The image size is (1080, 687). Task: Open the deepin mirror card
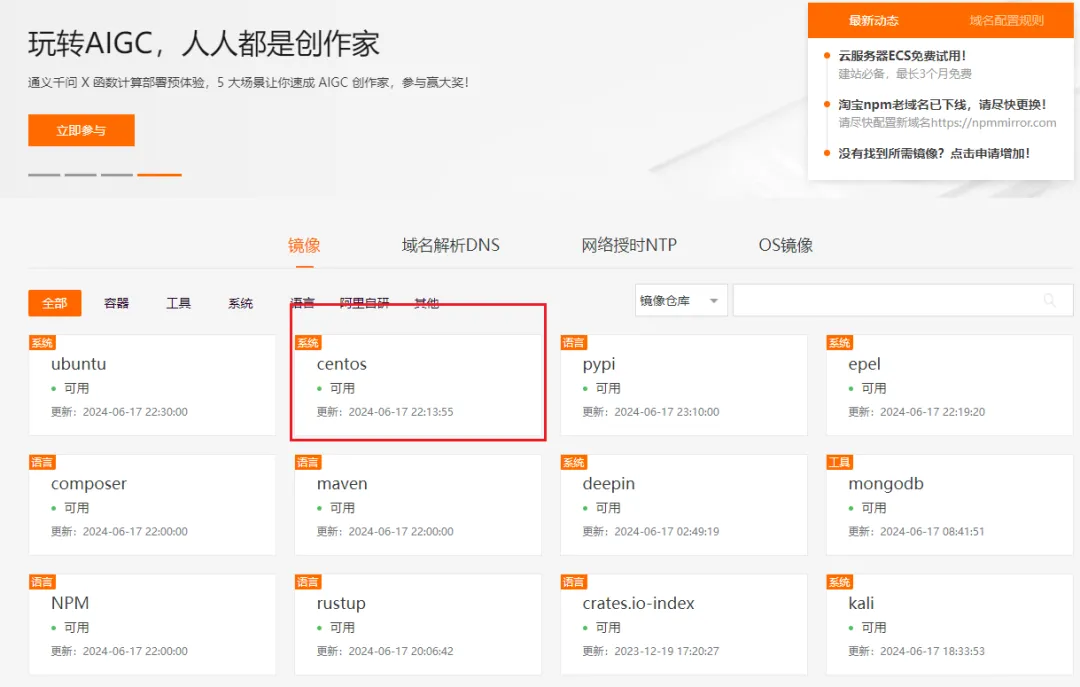pyautogui.click(x=684, y=505)
